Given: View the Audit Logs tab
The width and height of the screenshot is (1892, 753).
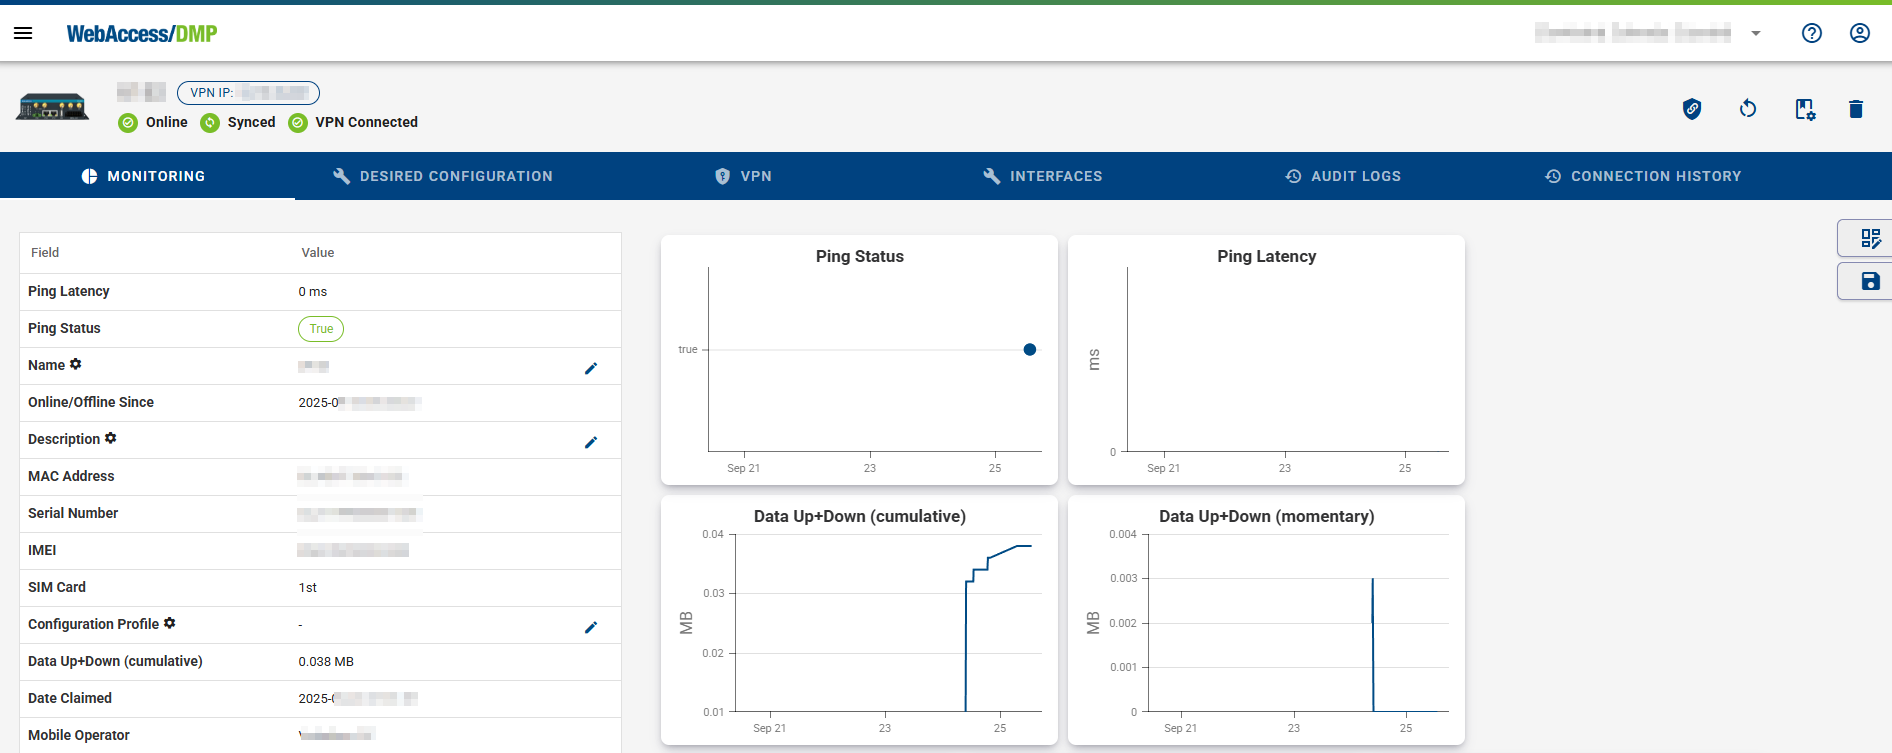Looking at the screenshot, I should pyautogui.click(x=1343, y=176).
